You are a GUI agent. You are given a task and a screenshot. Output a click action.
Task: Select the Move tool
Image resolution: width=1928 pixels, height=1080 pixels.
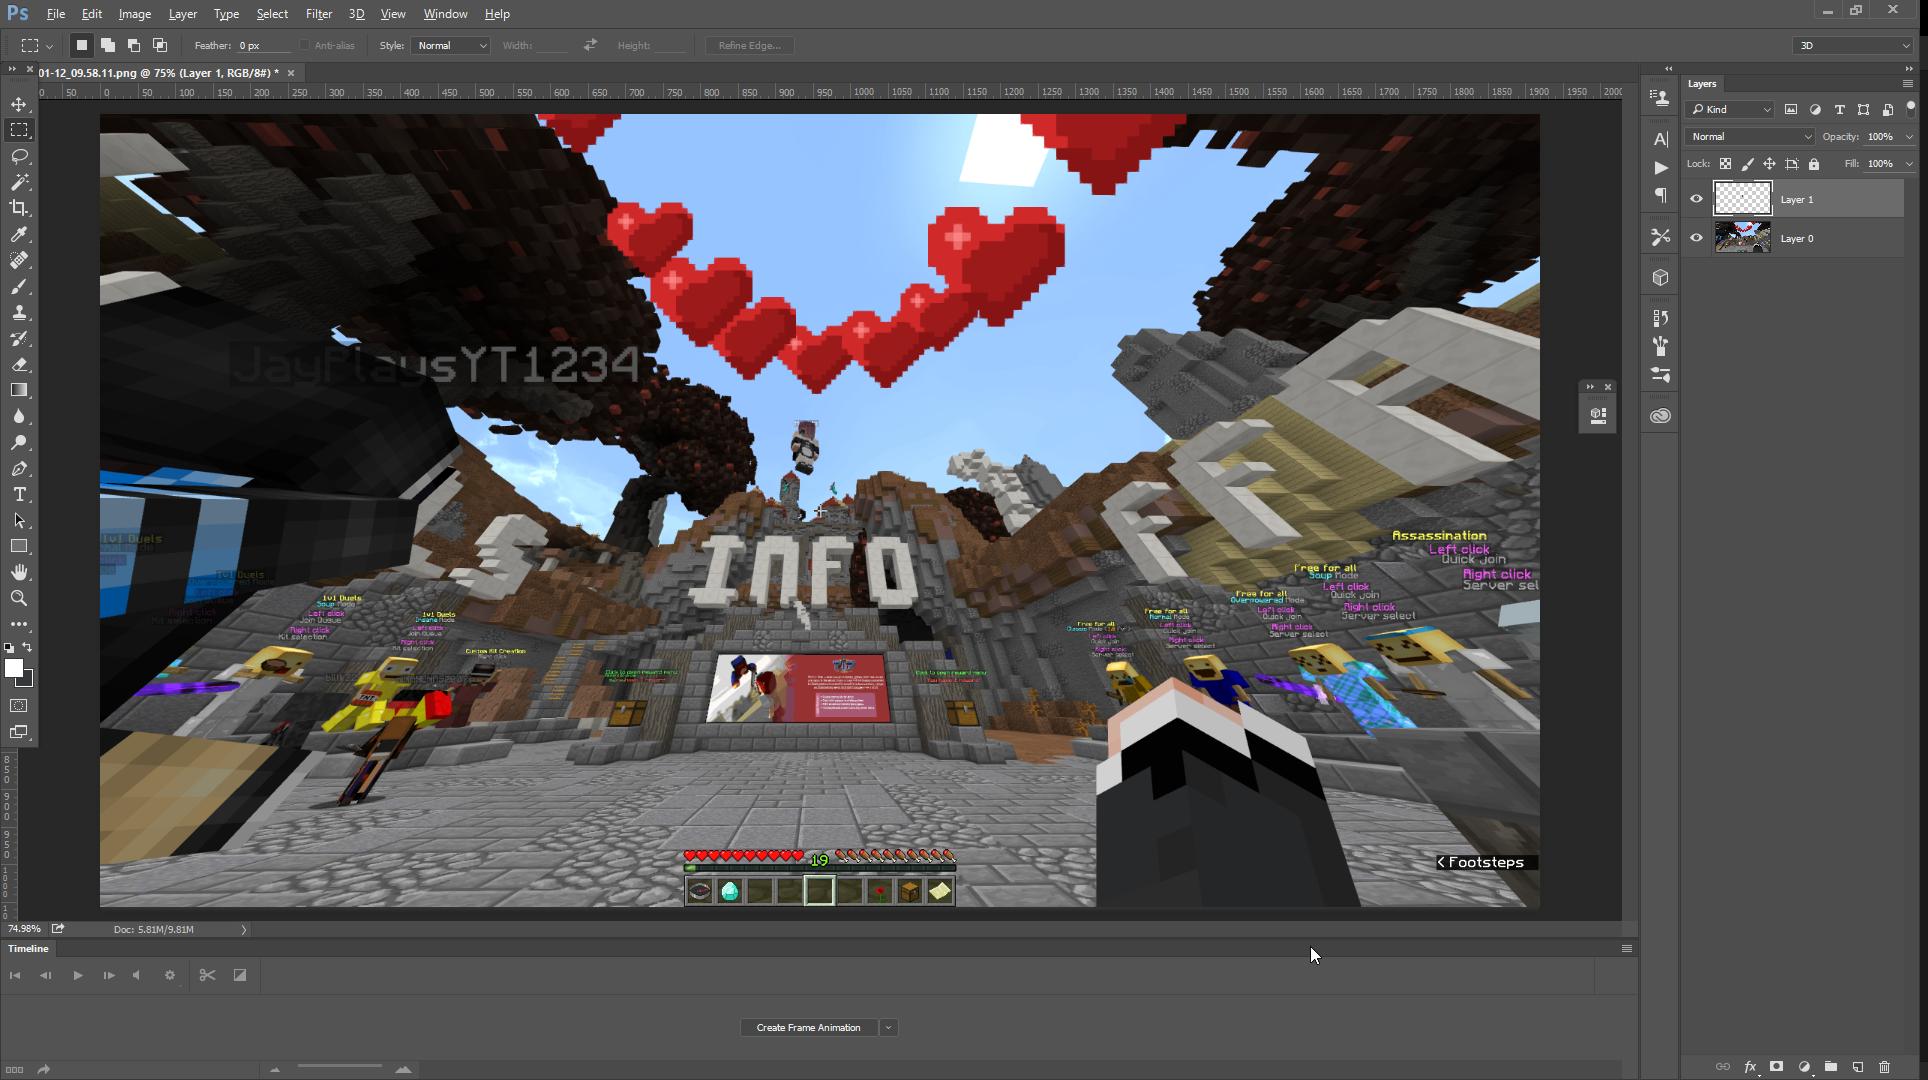pyautogui.click(x=19, y=104)
